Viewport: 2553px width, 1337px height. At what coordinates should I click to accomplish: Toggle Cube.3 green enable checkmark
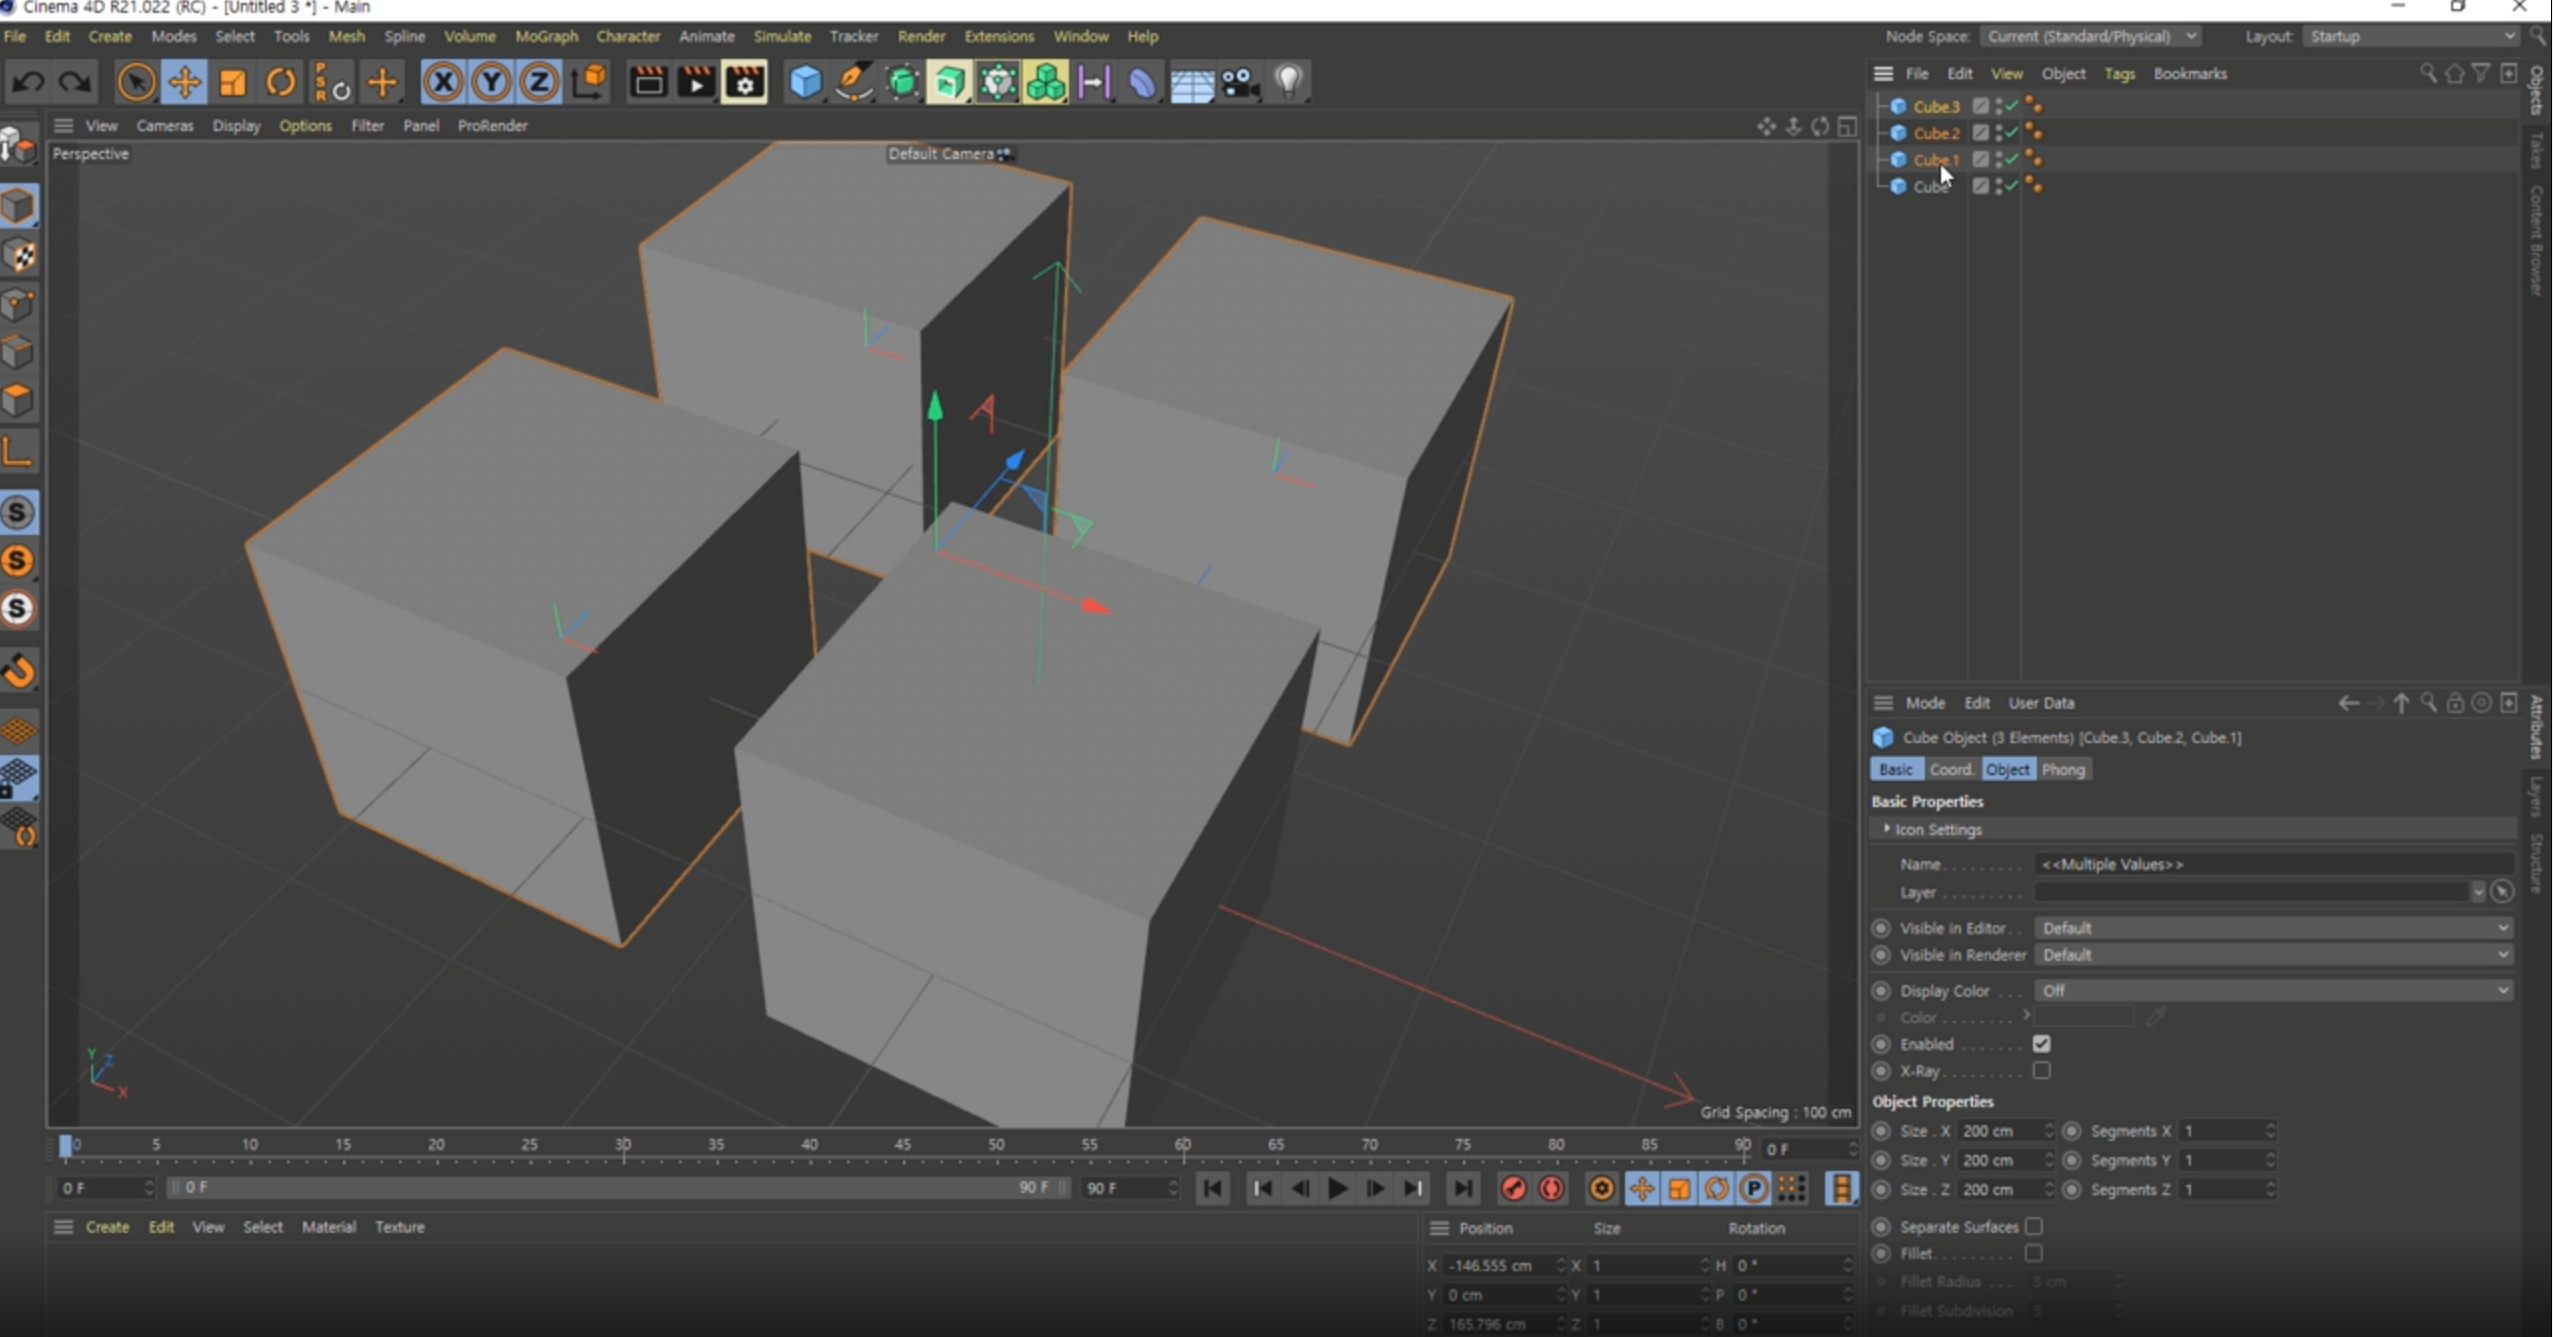(2011, 105)
